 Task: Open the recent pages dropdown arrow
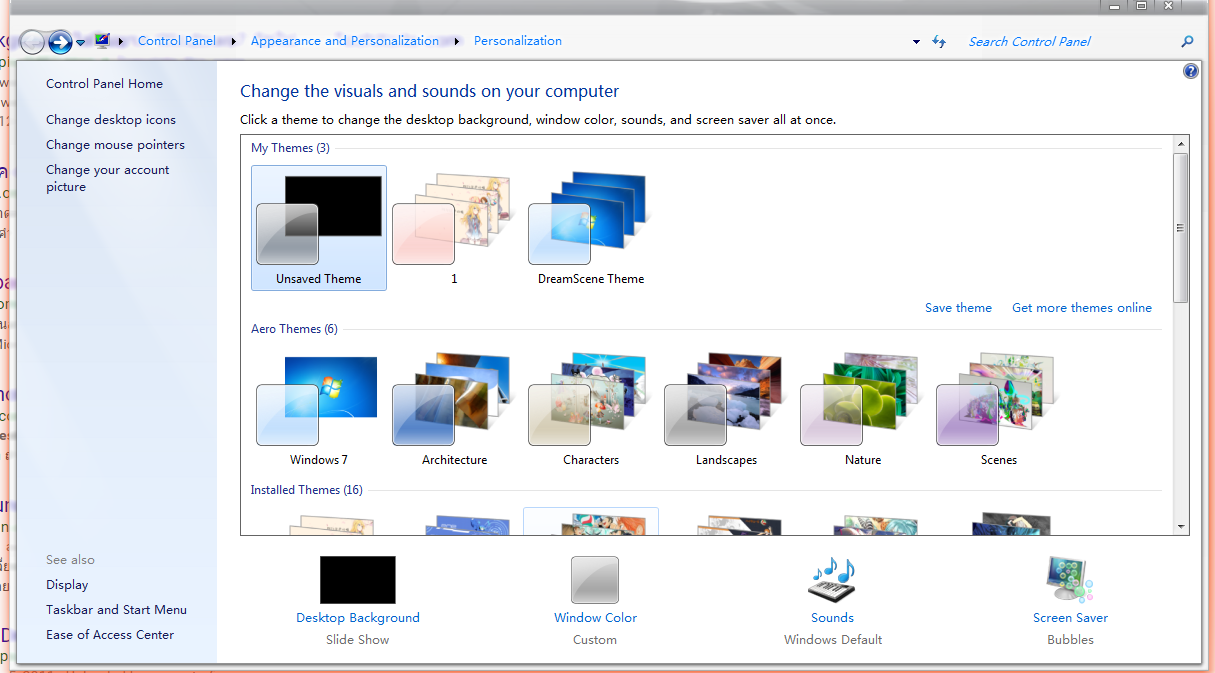pos(81,43)
